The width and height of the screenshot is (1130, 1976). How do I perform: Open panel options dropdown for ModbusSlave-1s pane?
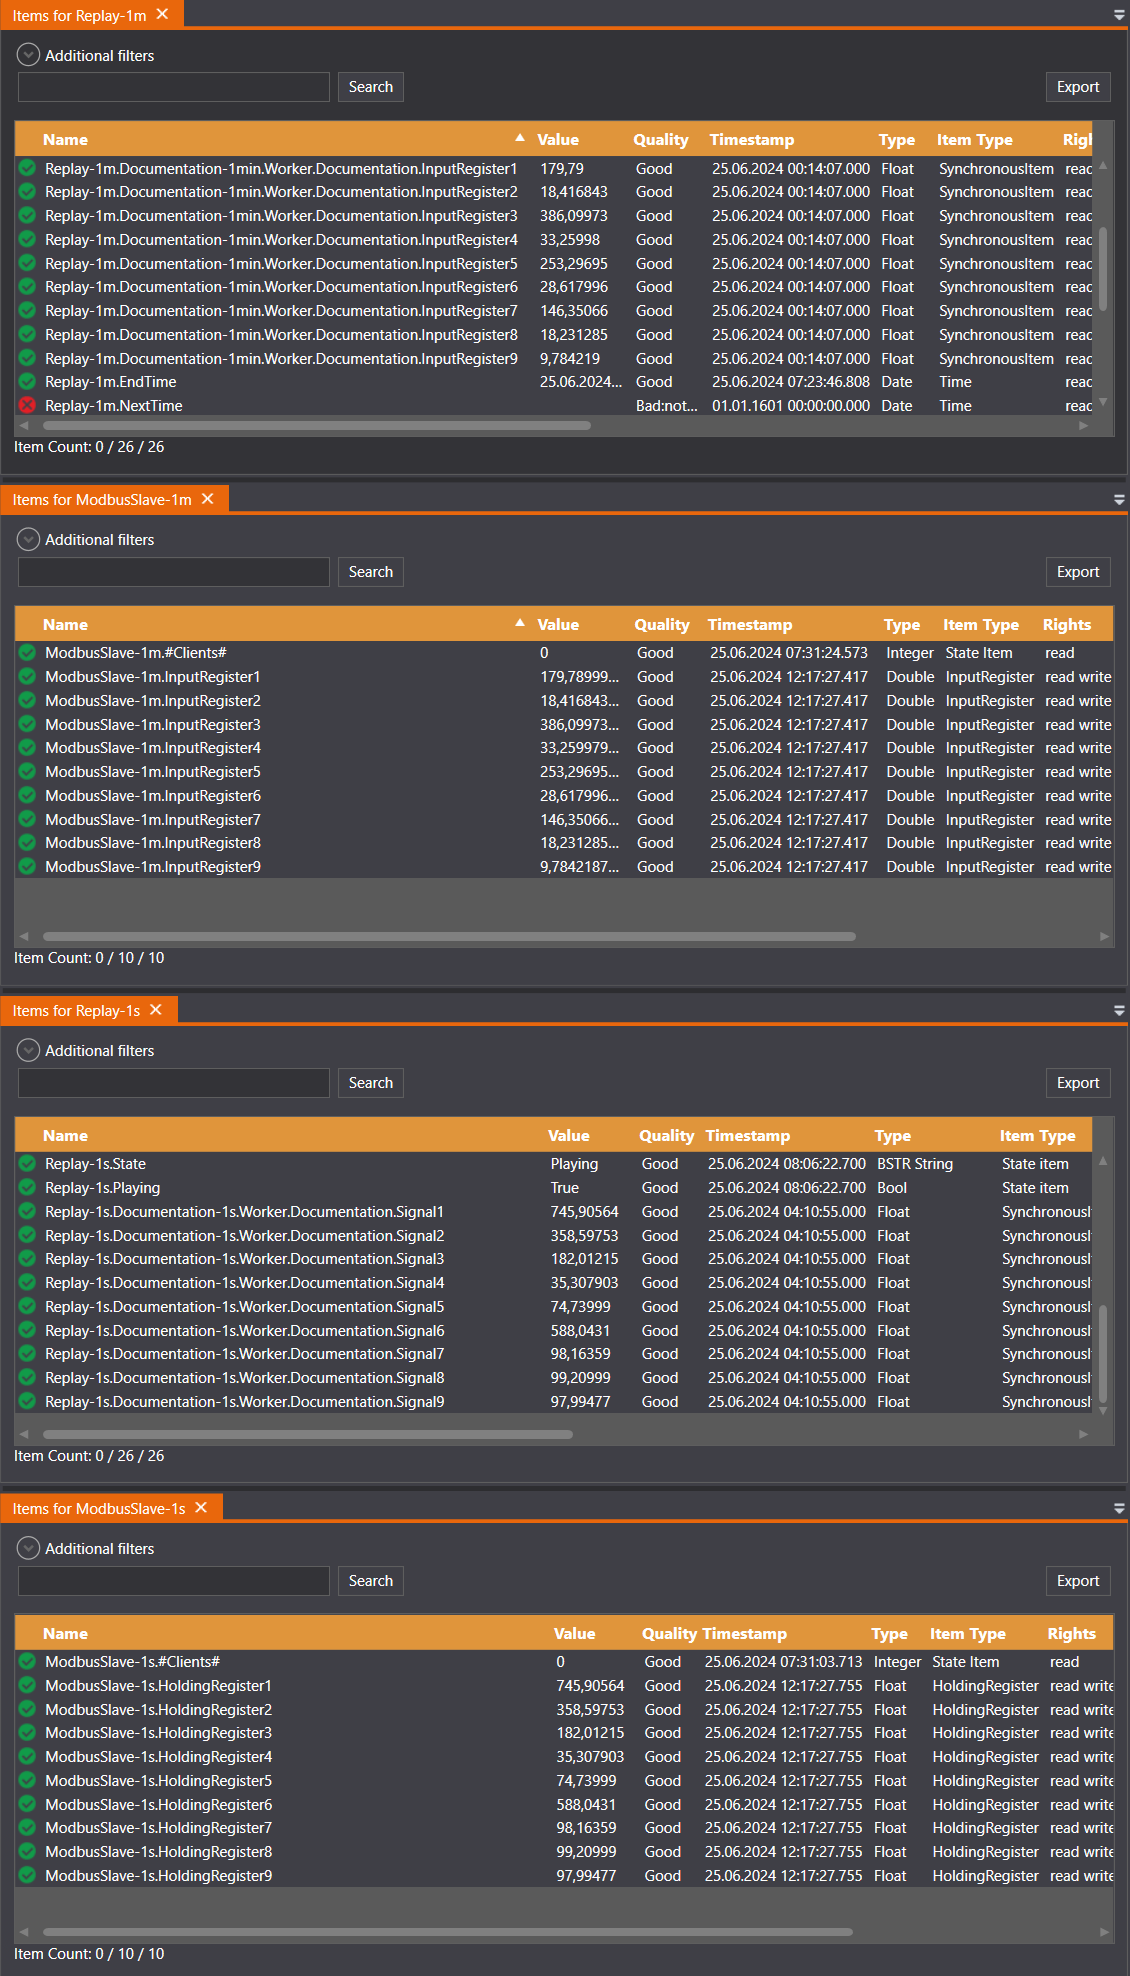[x=1119, y=1509]
